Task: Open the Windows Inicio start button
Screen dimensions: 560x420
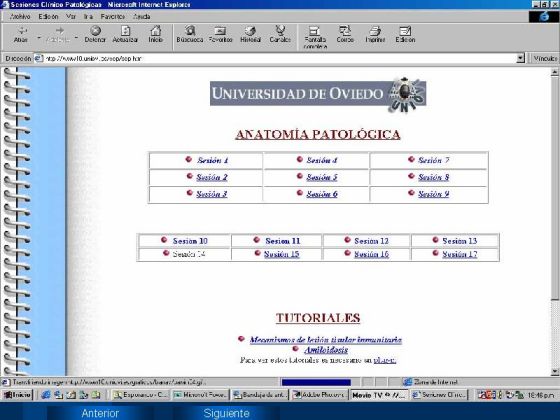Action: coord(17,395)
